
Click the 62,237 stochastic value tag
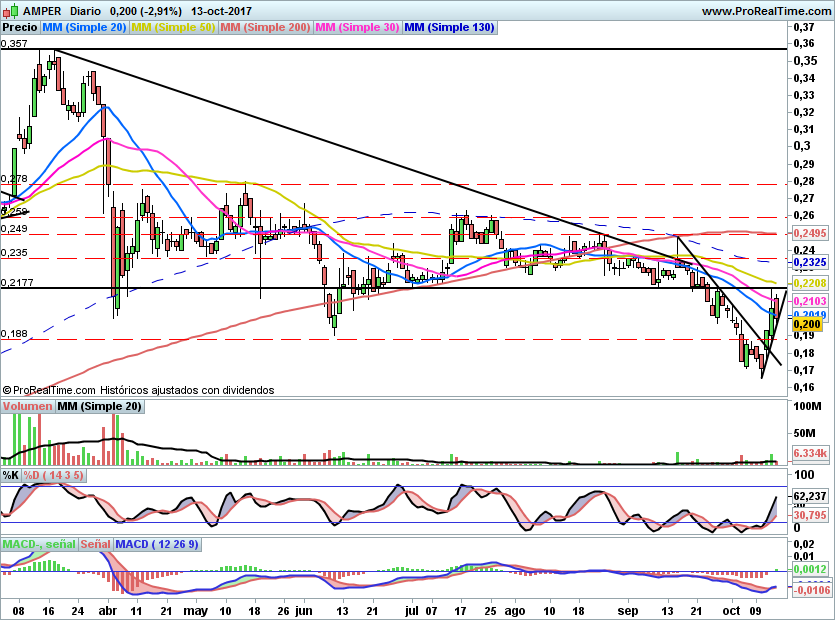810,496
